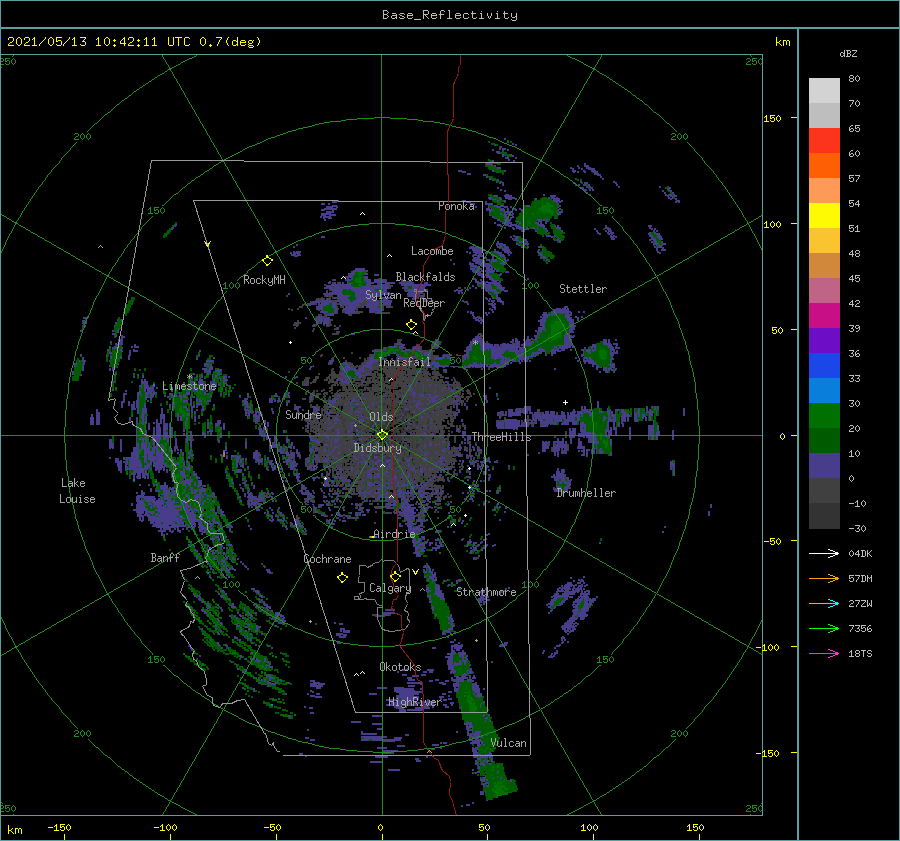Pick the lightest gray 70 dBZ swatch
900x841 pixels.
824,91
